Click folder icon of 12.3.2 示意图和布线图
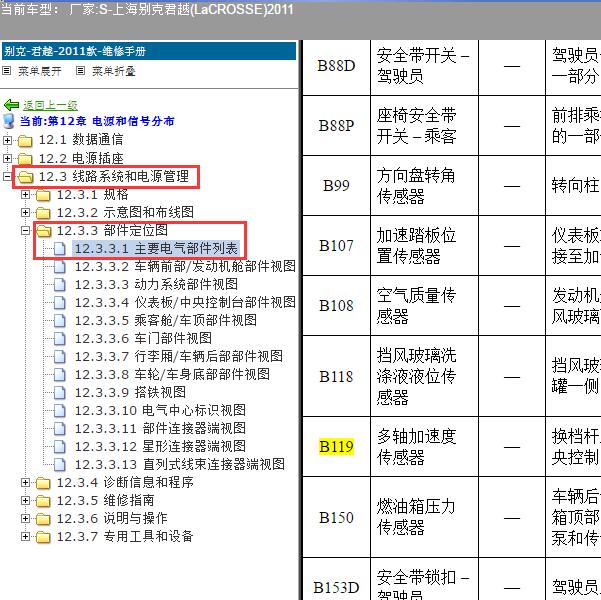This screenshot has height=600, width=601. [x=43, y=213]
